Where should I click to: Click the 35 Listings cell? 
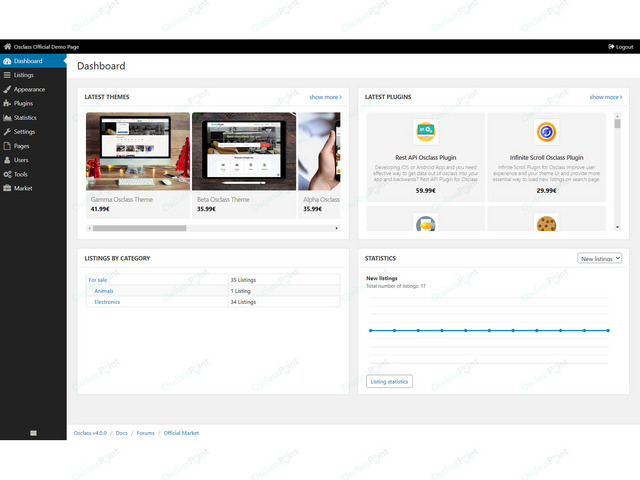284,280
